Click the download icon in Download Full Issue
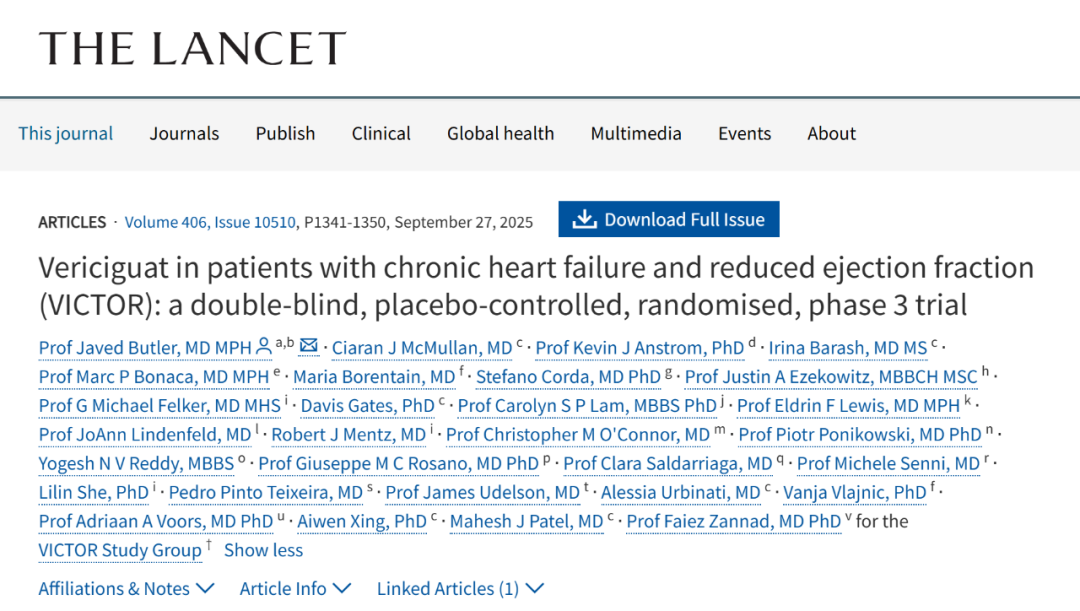The image size is (1080, 611). pyautogui.click(x=584, y=220)
